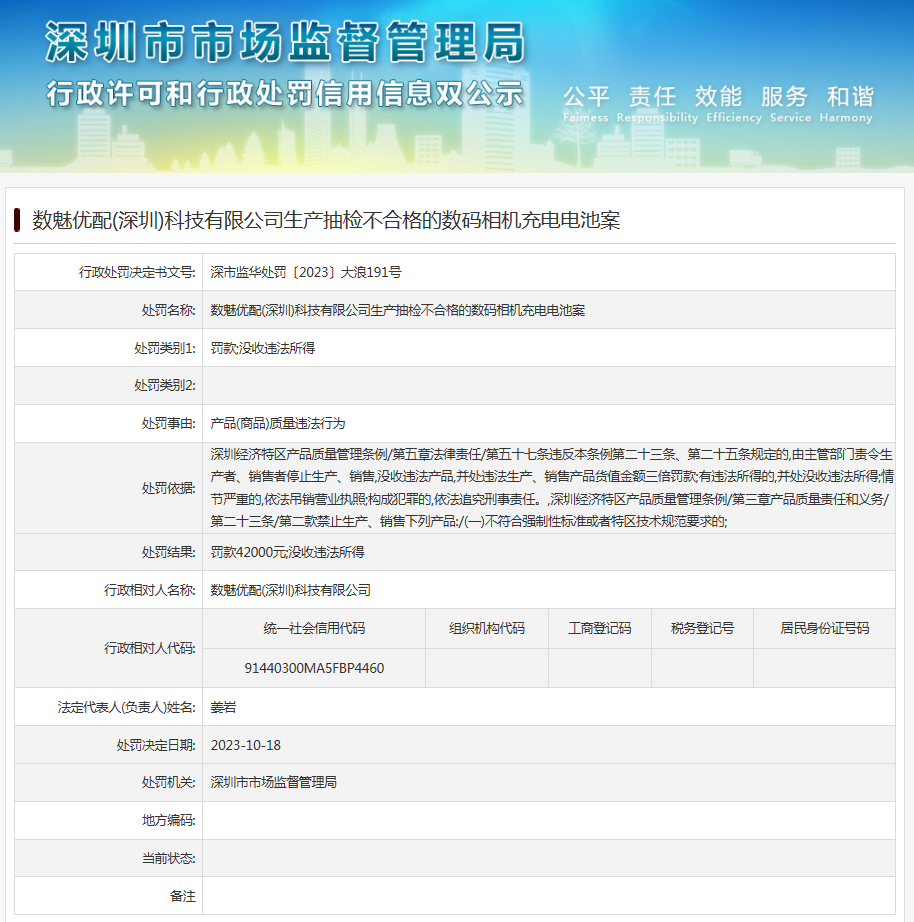Screen dimensions: 914x922
Task: Click the 处罚依据 label
Action: coord(168,488)
